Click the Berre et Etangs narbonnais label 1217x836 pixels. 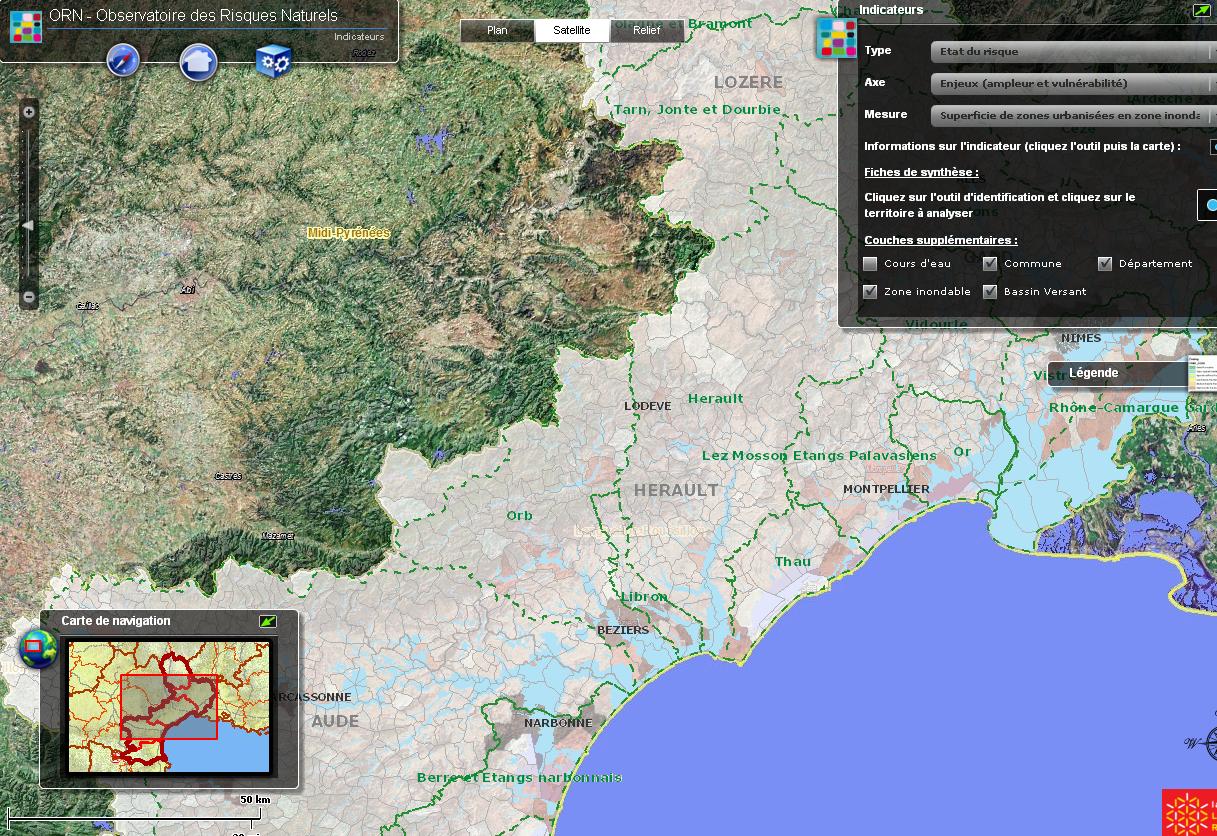[x=519, y=778]
